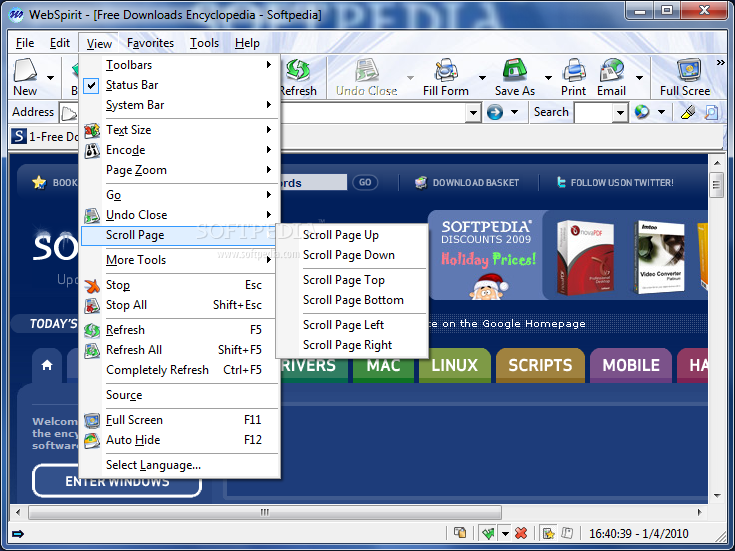This screenshot has width=735, height=551.
Task: Click the search engine globe icon
Action: [x=642, y=112]
